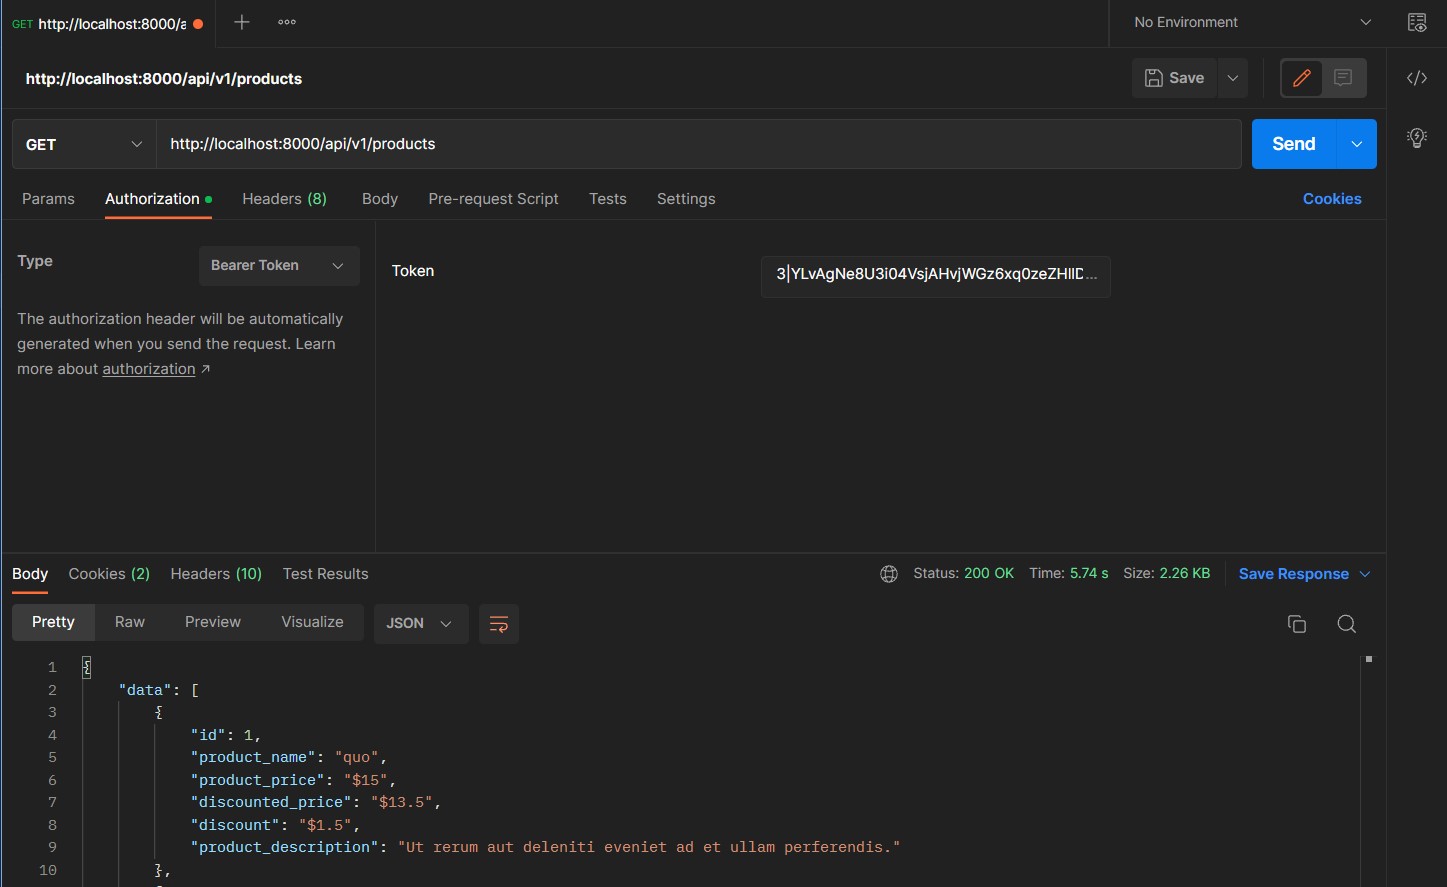Open new request tab with plus icon
Screen dimensions: 1447x887
point(241,22)
